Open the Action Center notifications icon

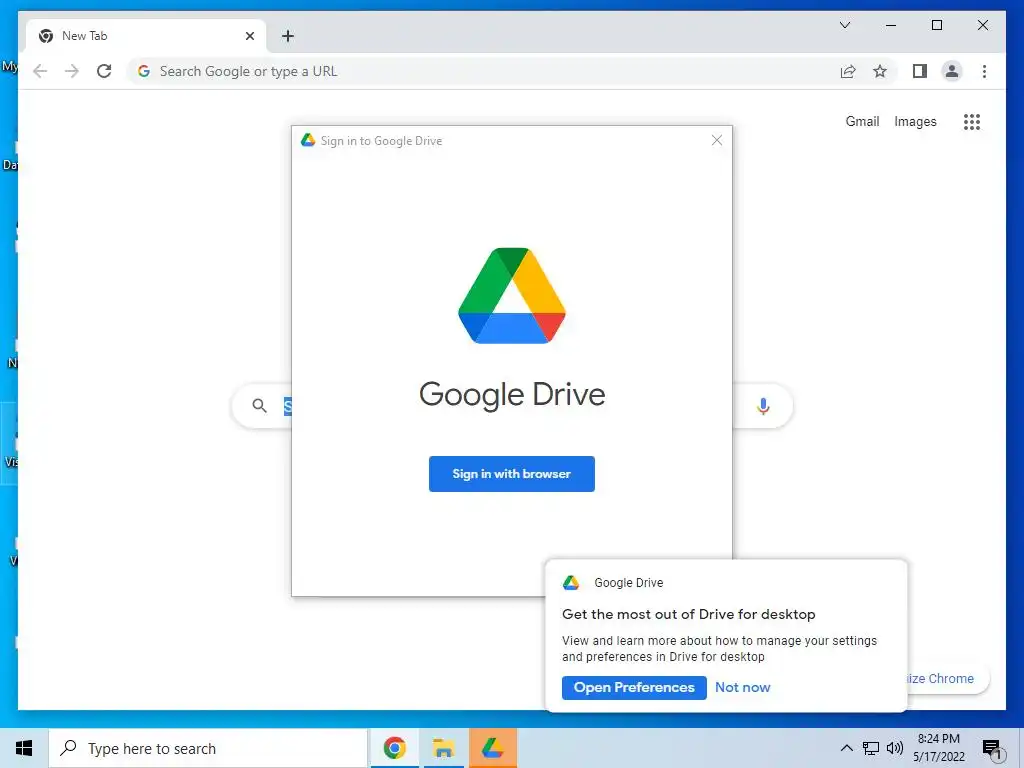pos(992,749)
